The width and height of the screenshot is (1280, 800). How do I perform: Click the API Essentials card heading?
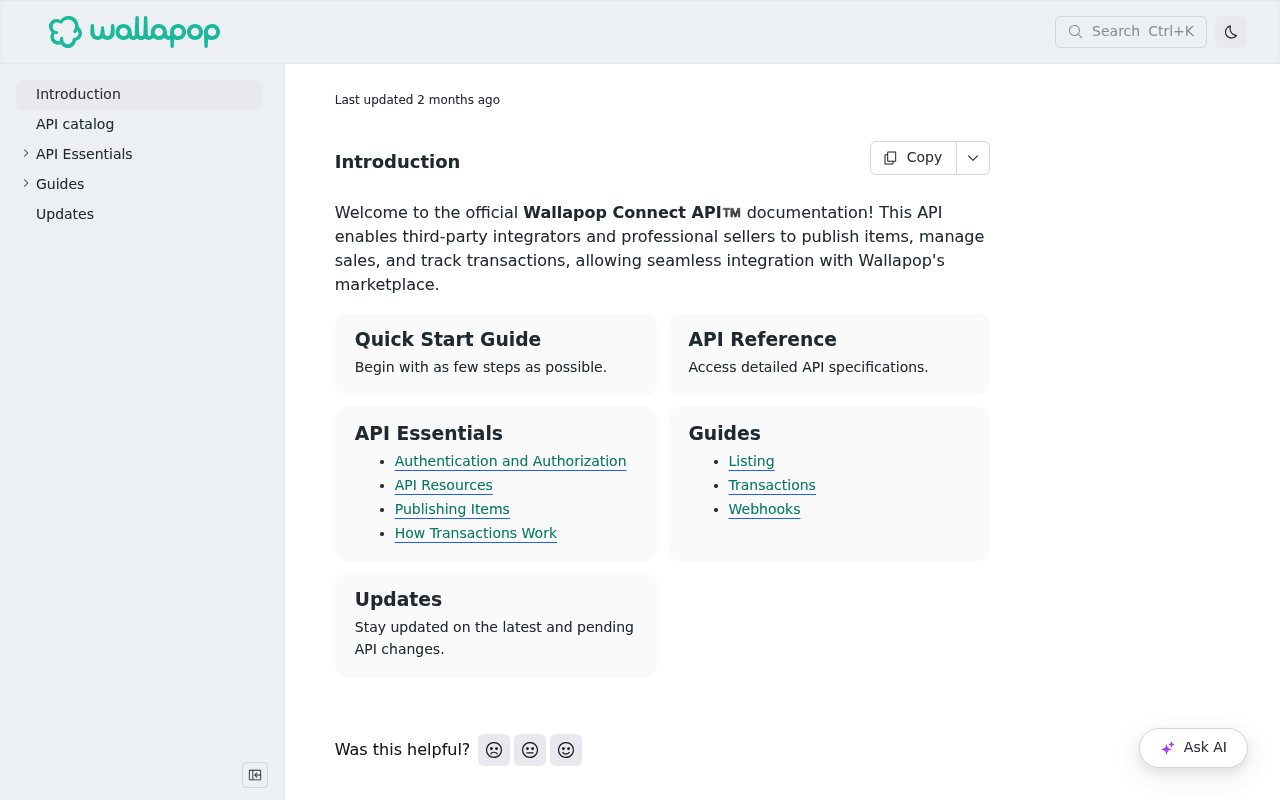(x=428, y=433)
